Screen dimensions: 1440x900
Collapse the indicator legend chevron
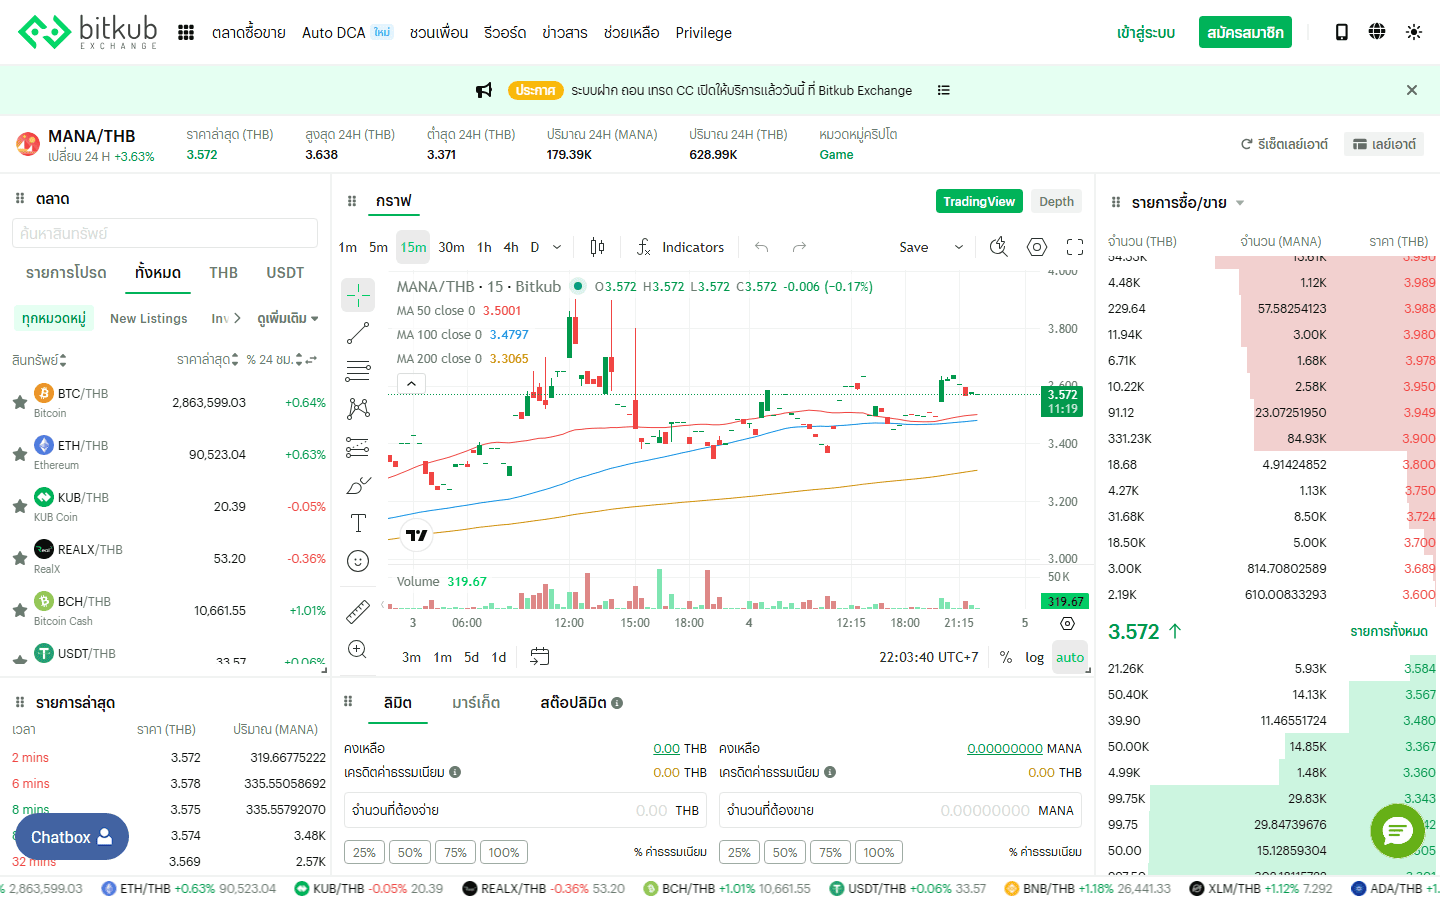(411, 383)
